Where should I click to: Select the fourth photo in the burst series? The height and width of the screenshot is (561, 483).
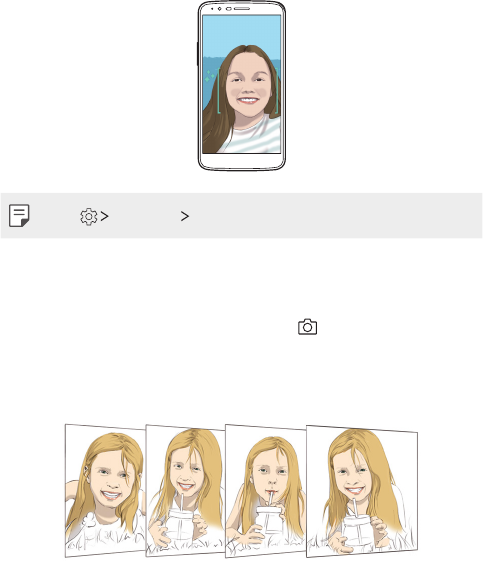pyautogui.click(x=362, y=491)
